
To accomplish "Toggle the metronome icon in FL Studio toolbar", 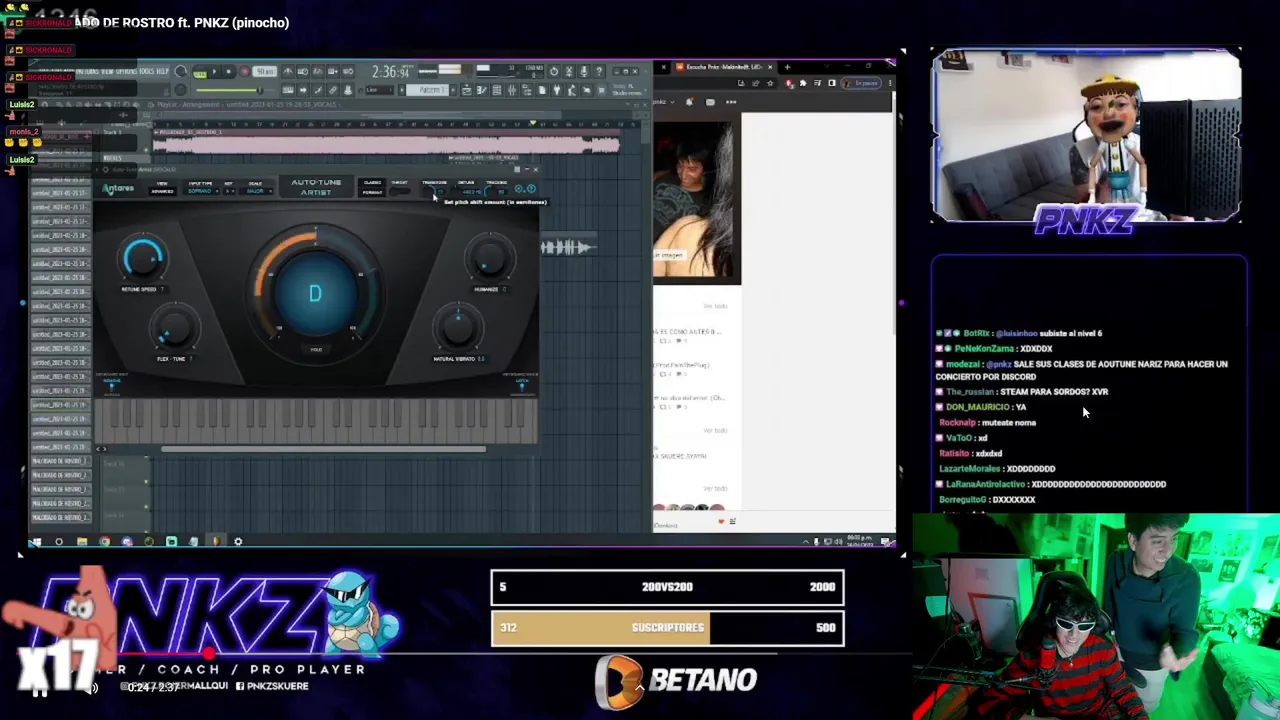I will [x=289, y=71].
